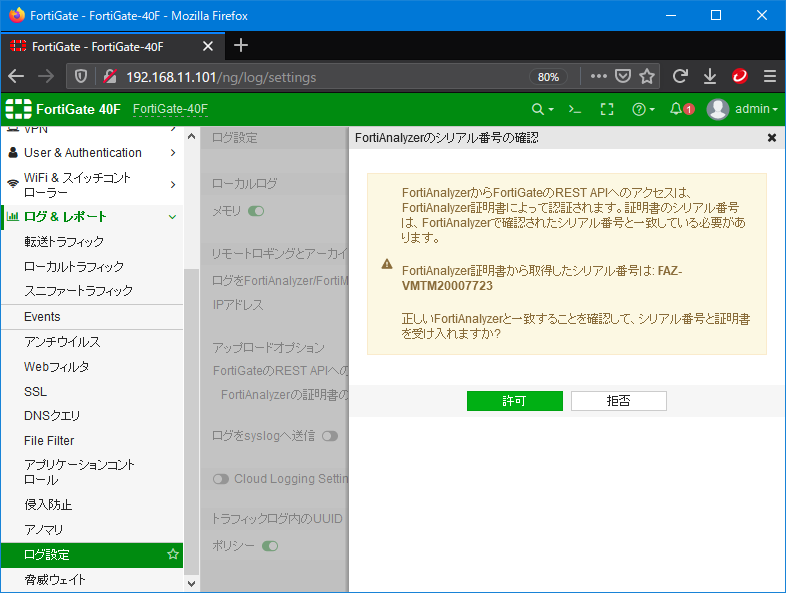
Task: Open page actions three-dot menu
Action: pyautogui.click(x=599, y=77)
